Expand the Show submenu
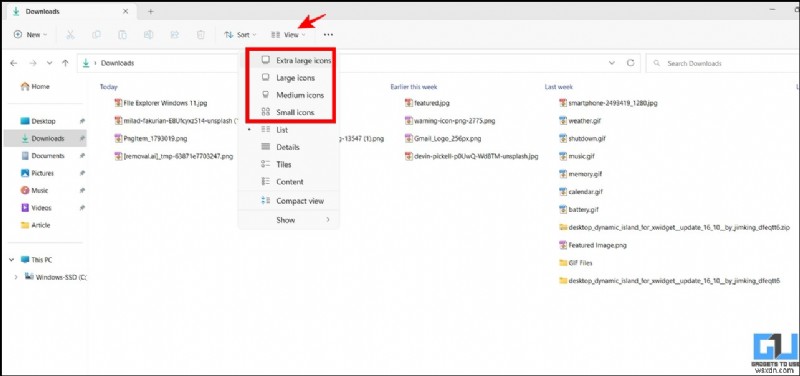Viewport: 800px width, 376px height. click(x=289, y=220)
